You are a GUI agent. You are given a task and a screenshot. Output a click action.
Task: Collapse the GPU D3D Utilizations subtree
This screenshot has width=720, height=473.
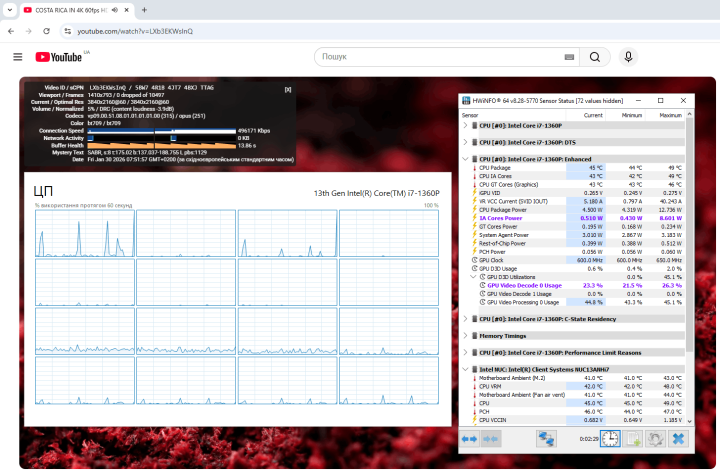tap(473, 277)
